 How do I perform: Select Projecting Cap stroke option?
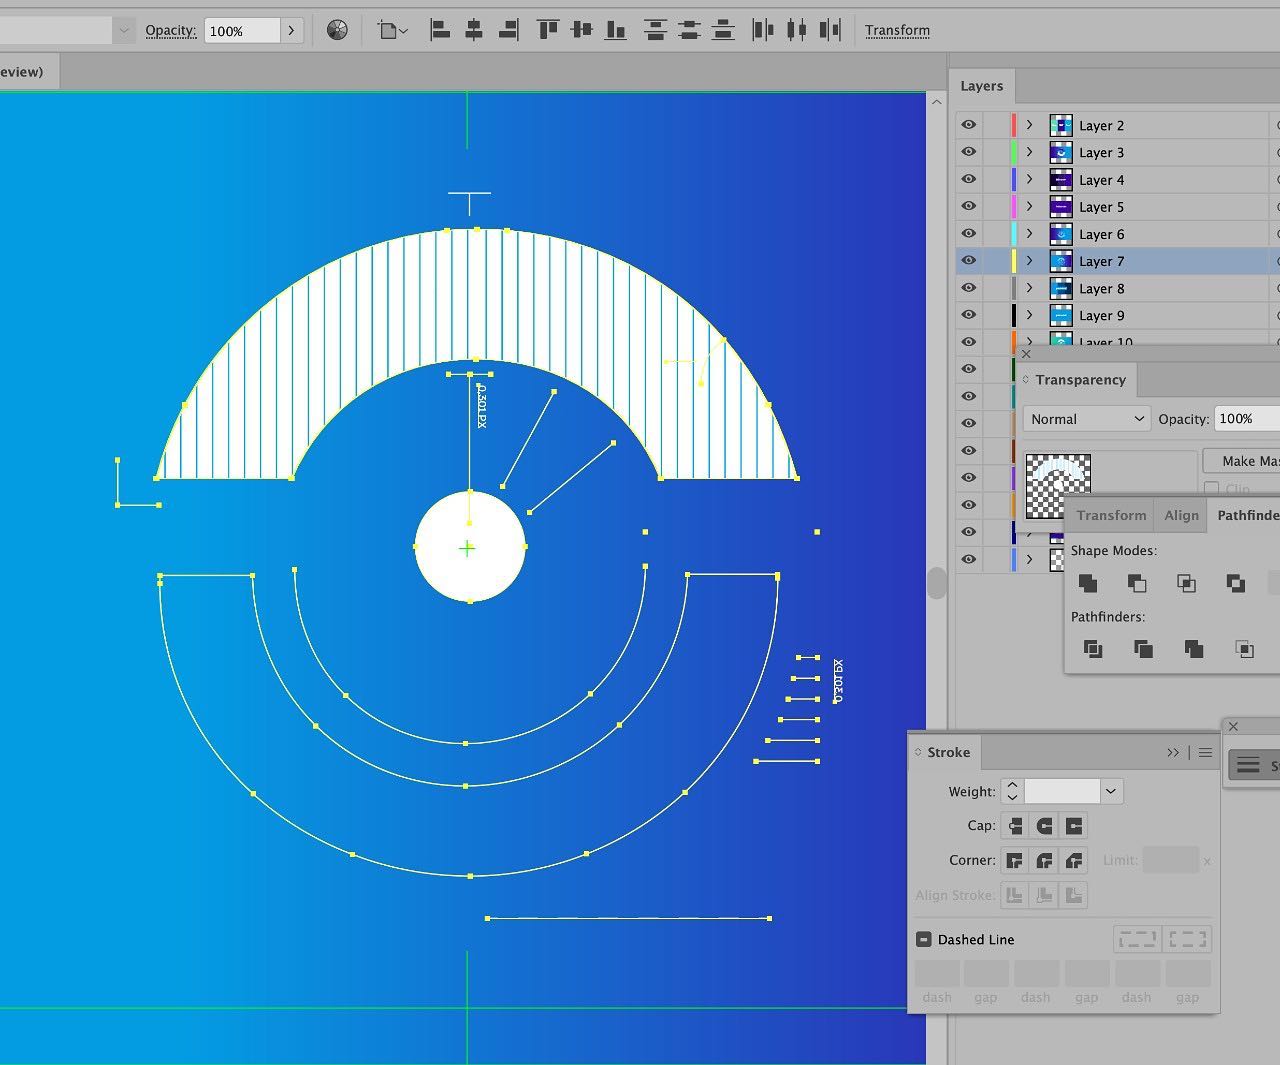click(x=1074, y=826)
